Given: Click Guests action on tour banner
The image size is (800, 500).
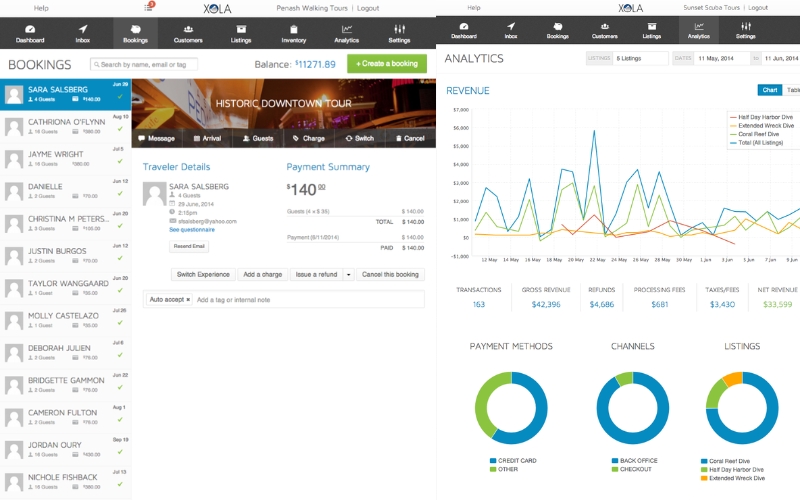Looking at the screenshot, I should click(258, 138).
